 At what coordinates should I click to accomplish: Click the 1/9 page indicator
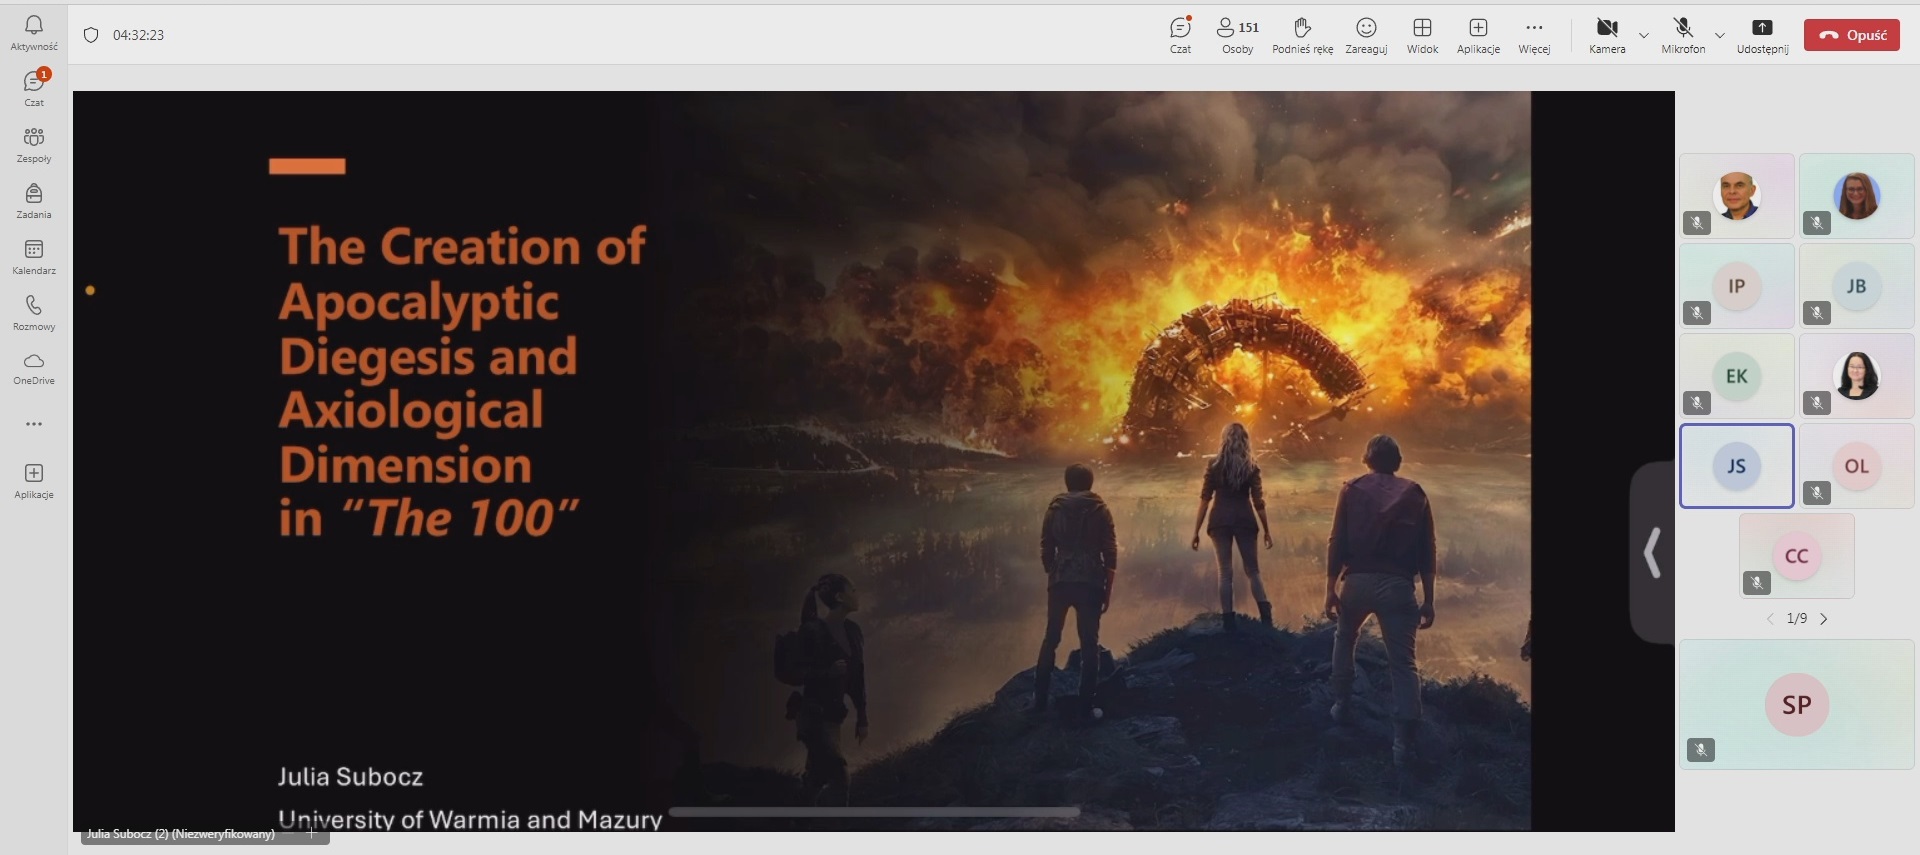coord(1797,619)
